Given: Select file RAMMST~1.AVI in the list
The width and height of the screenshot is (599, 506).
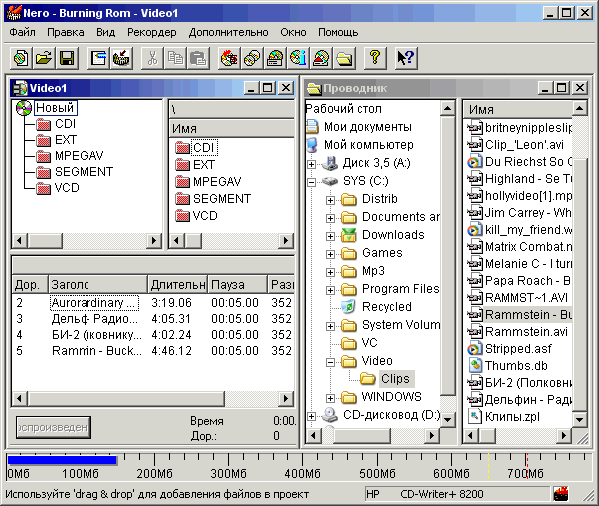Looking at the screenshot, I should click(526, 297).
